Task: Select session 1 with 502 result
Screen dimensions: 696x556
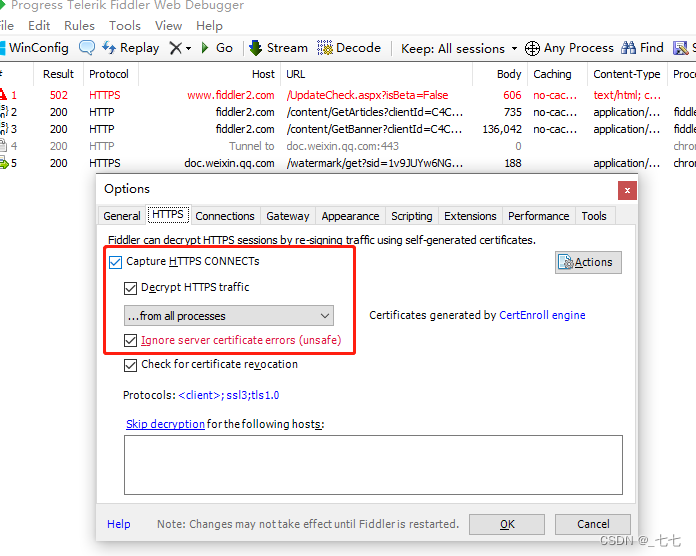Action: click(x=348, y=95)
